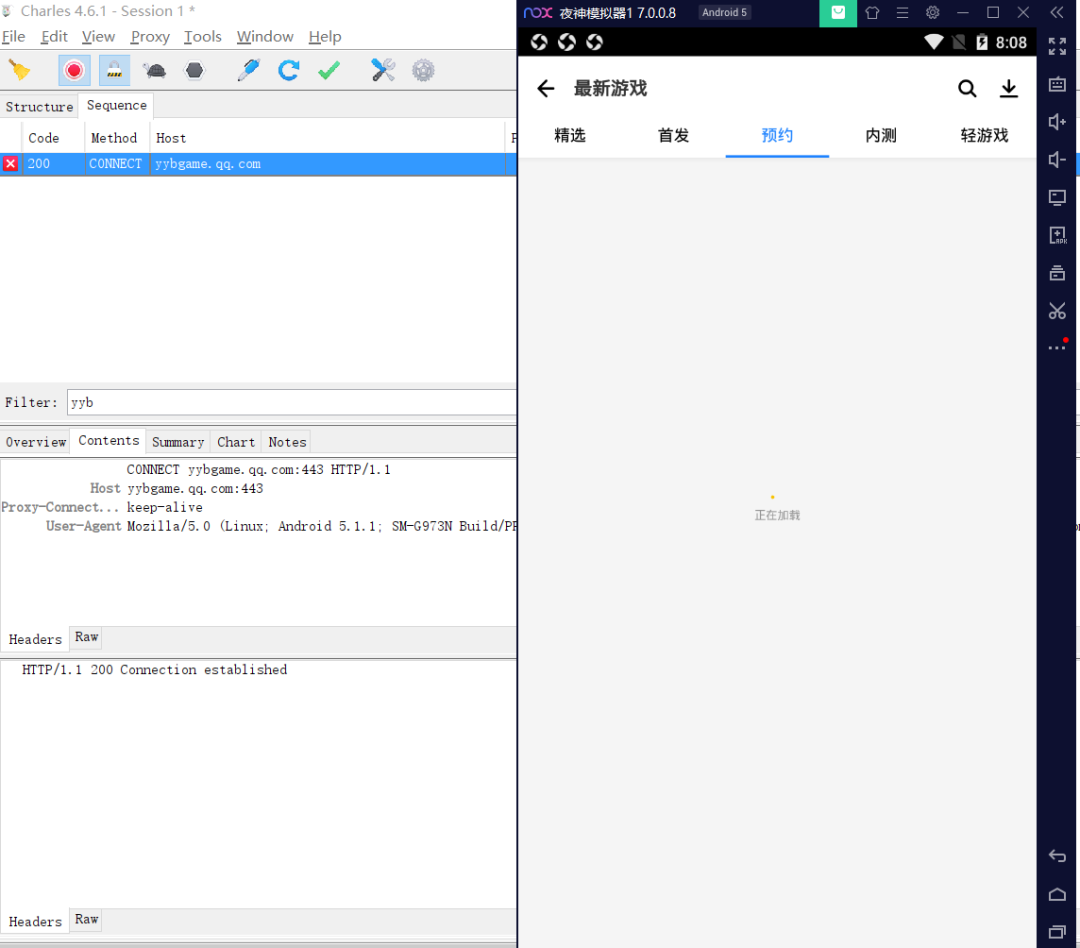Screen dimensions: 1080x948
Task: Toggle breakpoints hexagon icon
Action: pos(195,70)
